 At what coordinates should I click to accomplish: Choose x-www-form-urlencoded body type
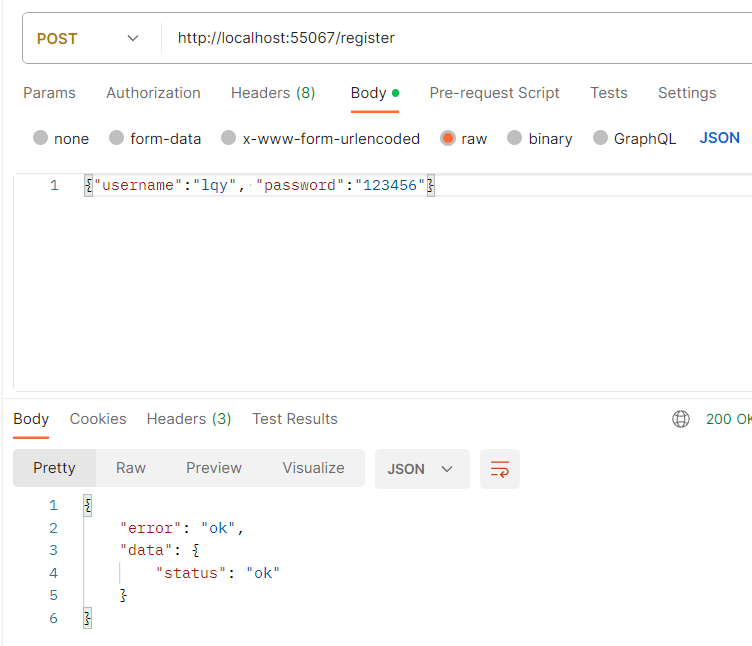[229, 138]
